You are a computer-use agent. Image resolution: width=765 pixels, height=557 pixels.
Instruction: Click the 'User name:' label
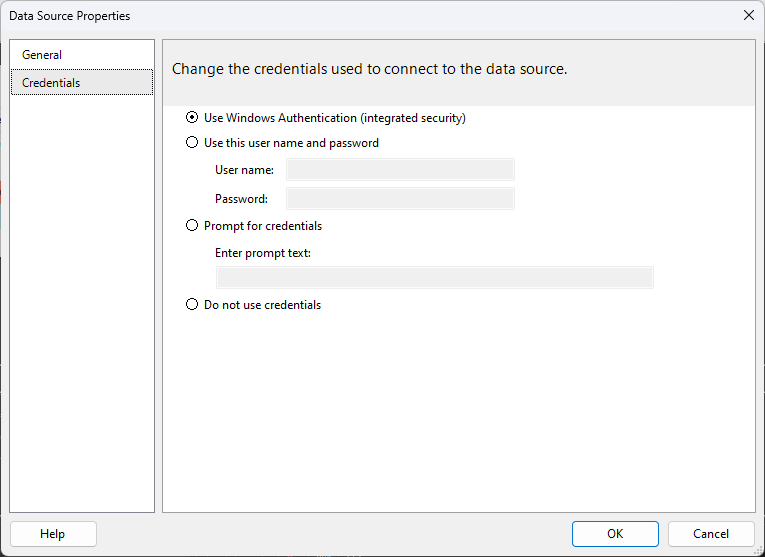[x=244, y=170]
